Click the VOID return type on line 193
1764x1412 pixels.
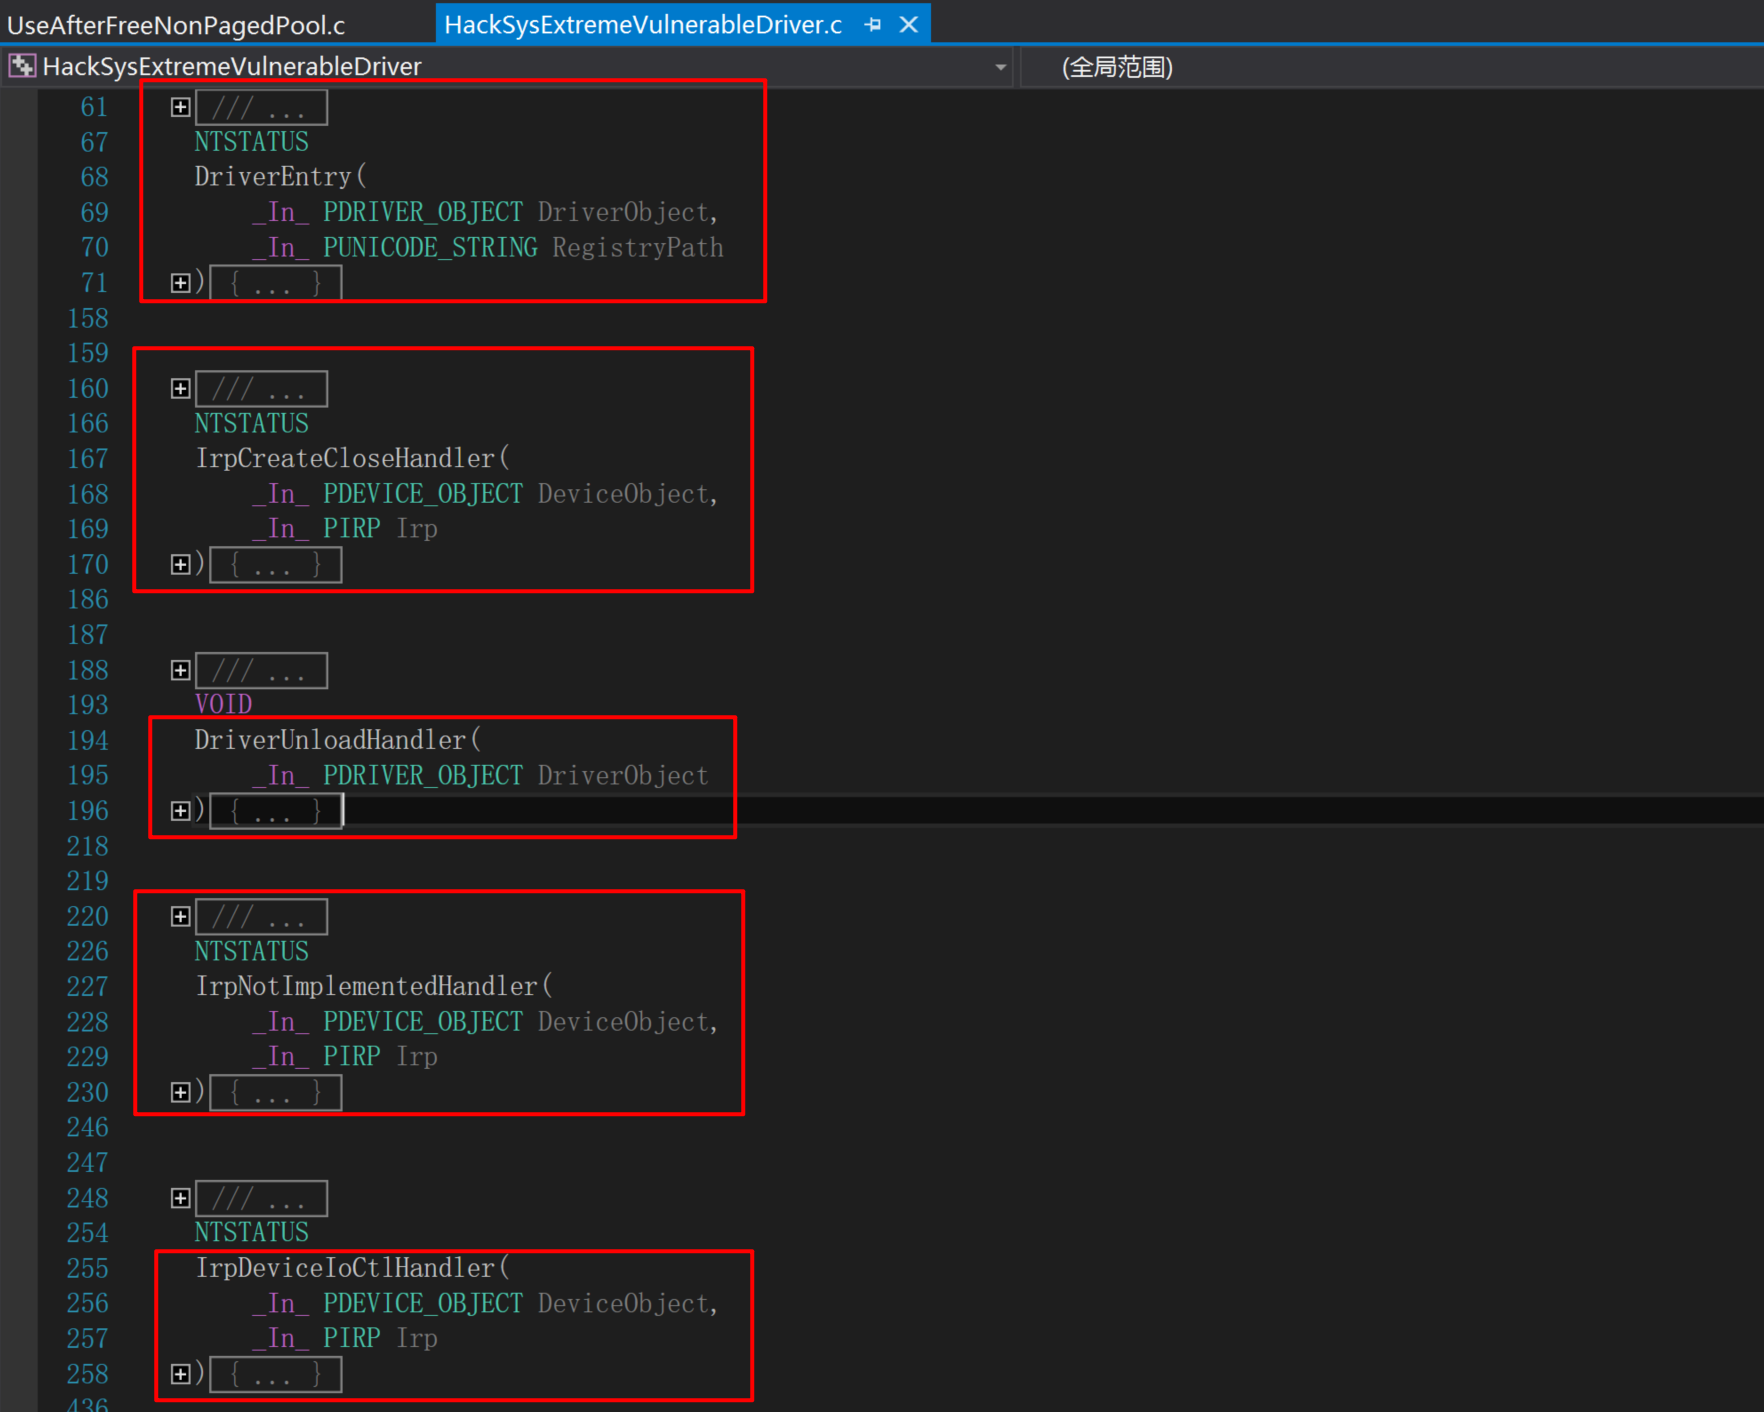coord(223,705)
